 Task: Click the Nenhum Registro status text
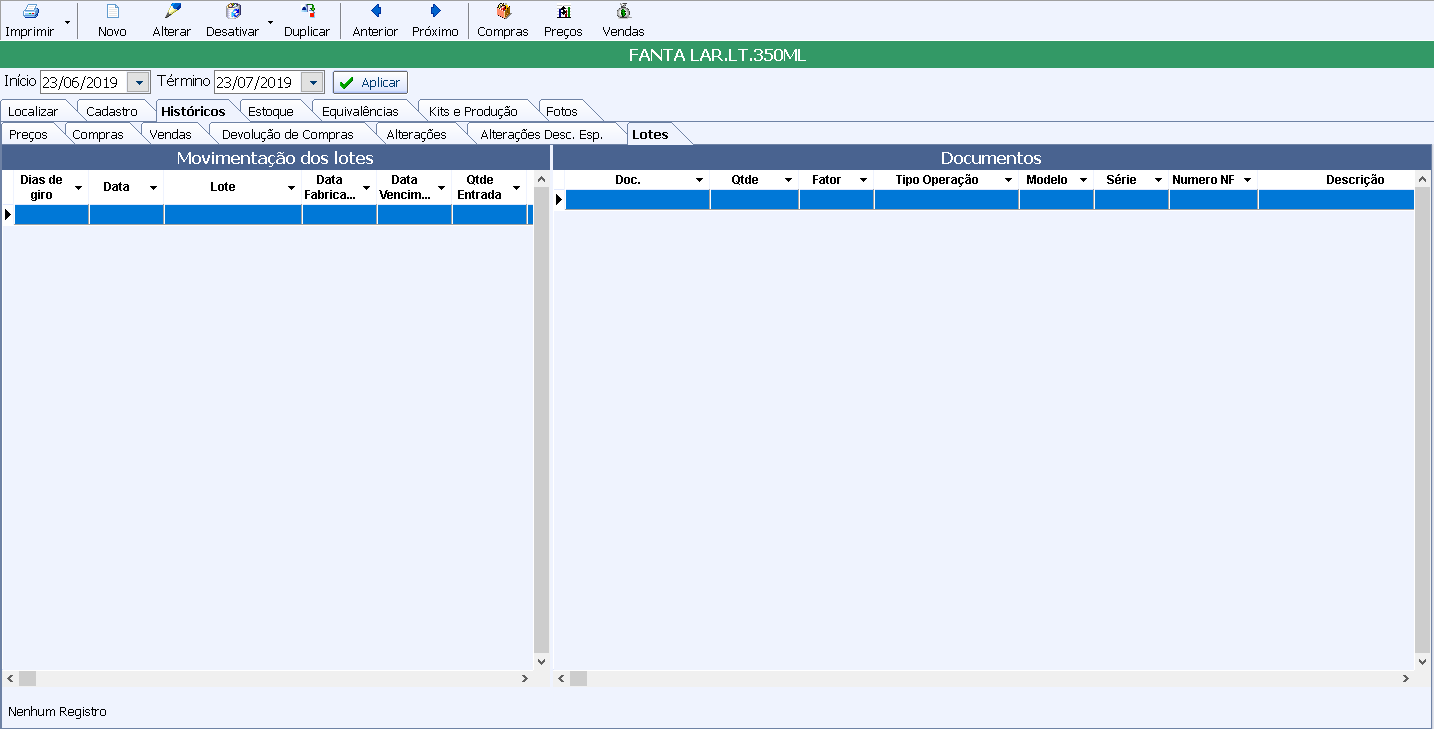57,712
